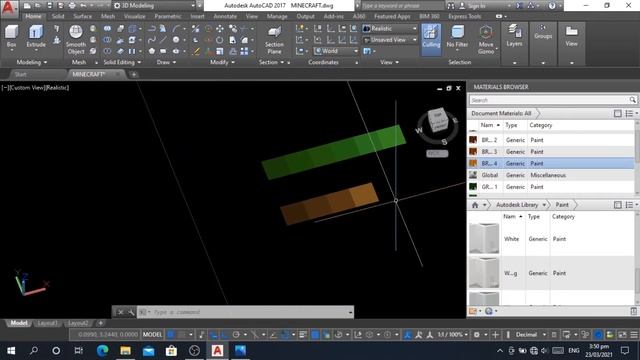The height and width of the screenshot is (360, 640).
Task: Select the GR... 1 green material swatch
Action: 473,187
